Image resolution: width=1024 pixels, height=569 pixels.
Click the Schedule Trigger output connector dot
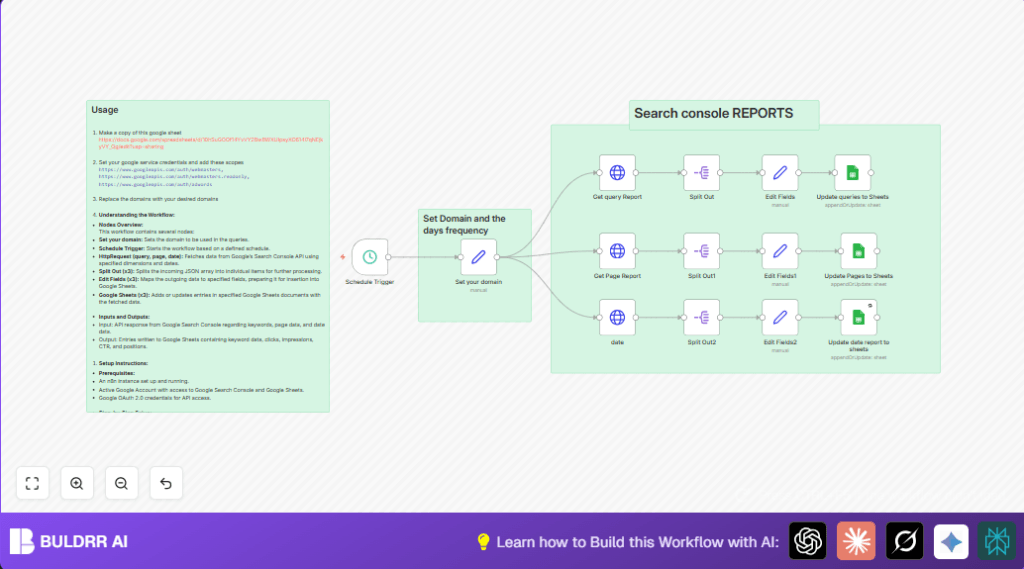pyautogui.click(x=388, y=257)
